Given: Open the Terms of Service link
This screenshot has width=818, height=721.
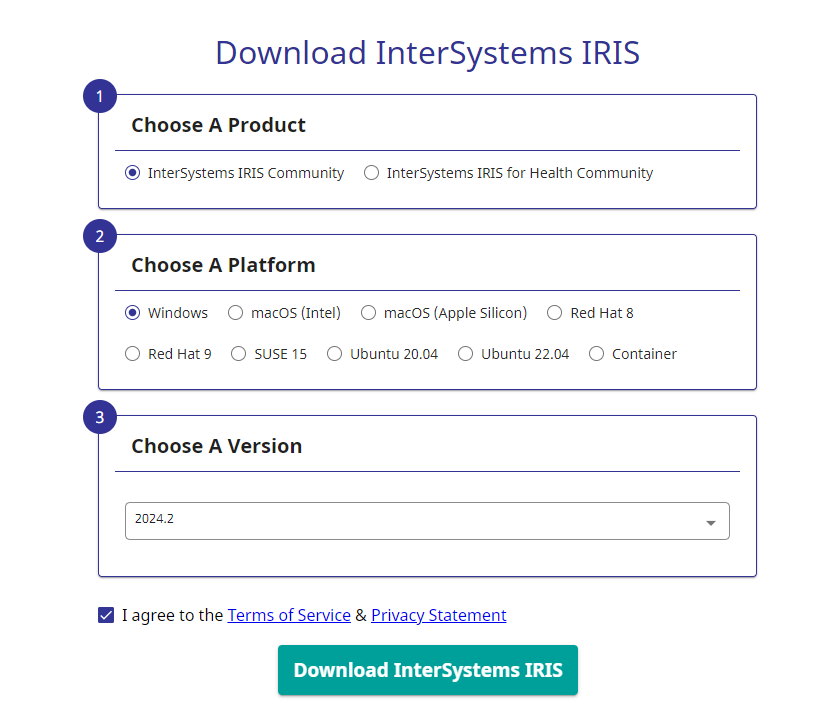Looking at the screenshot, I should coord(289,615).
